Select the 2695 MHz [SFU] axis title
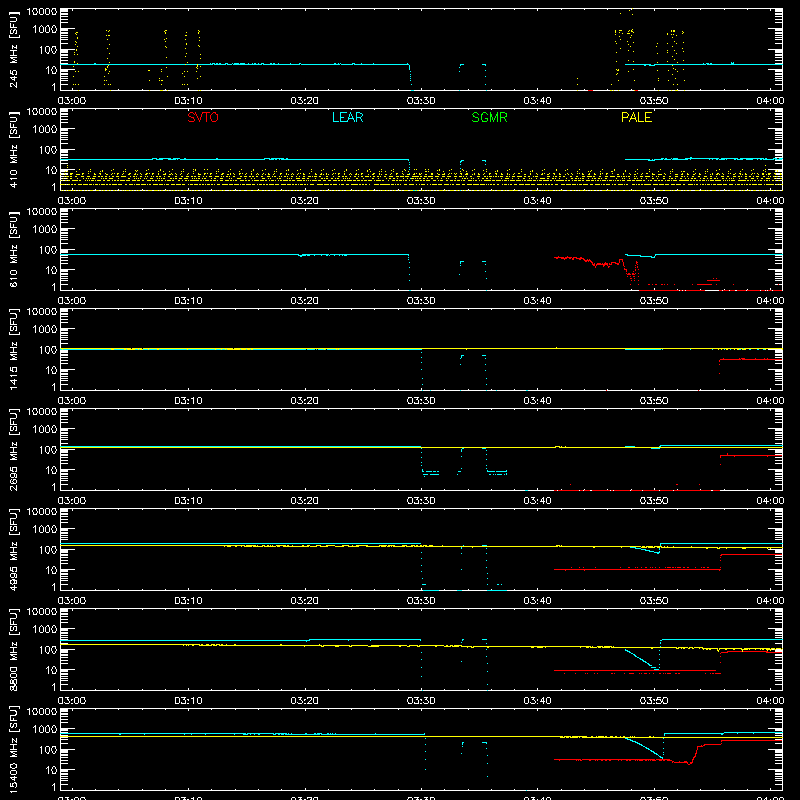The height and width of the screenshot is (800, 800). 13,450
